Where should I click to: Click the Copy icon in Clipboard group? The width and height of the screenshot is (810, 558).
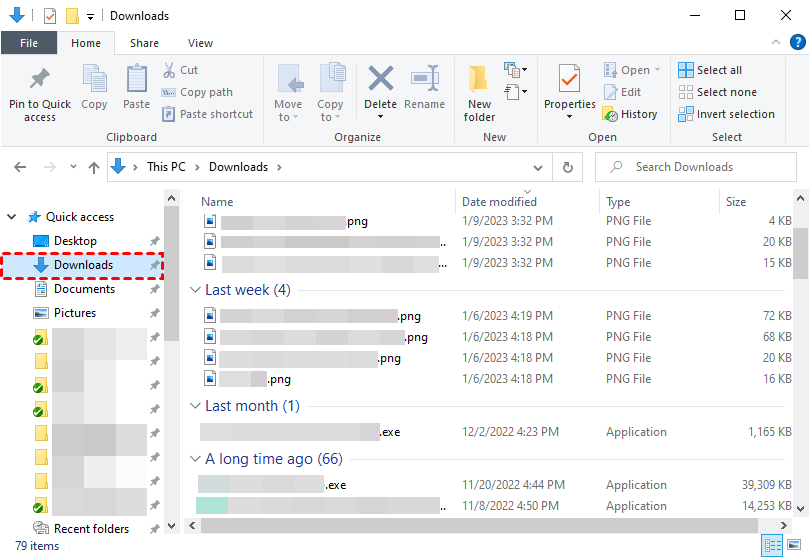pyautogui.click(x=94, y=80)
